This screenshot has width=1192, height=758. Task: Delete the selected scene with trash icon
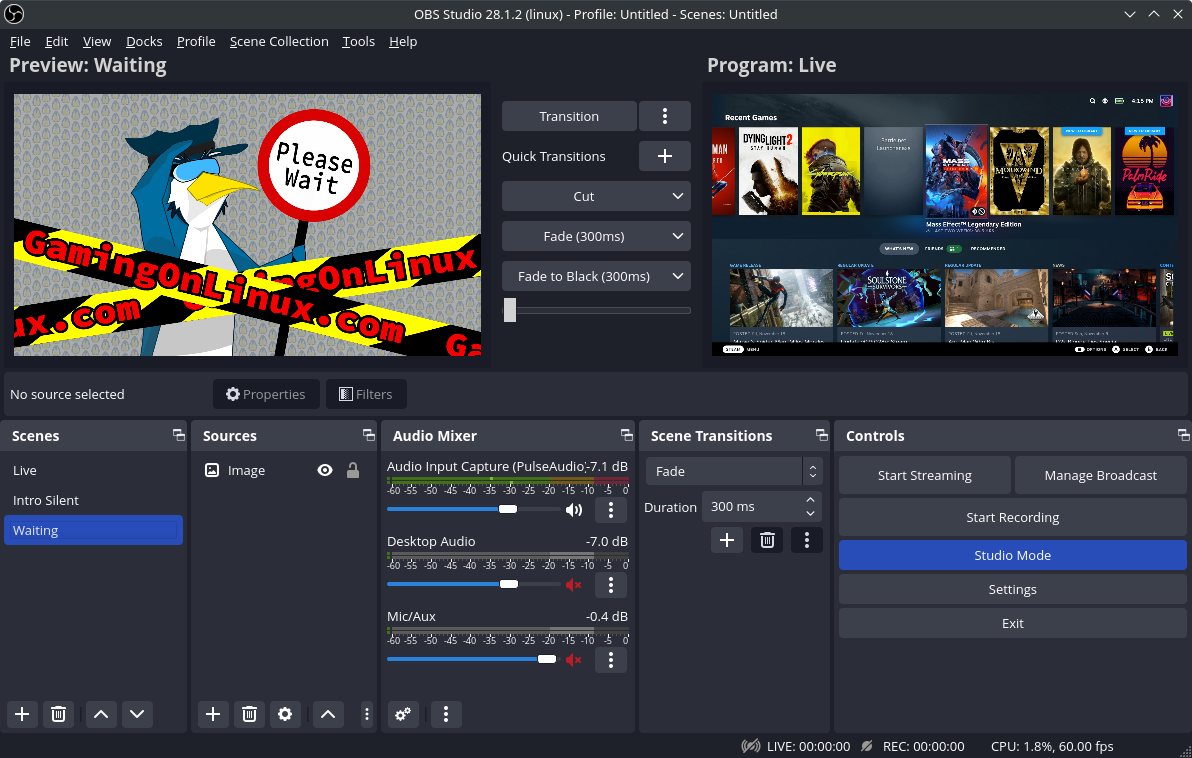click(59, 714)
